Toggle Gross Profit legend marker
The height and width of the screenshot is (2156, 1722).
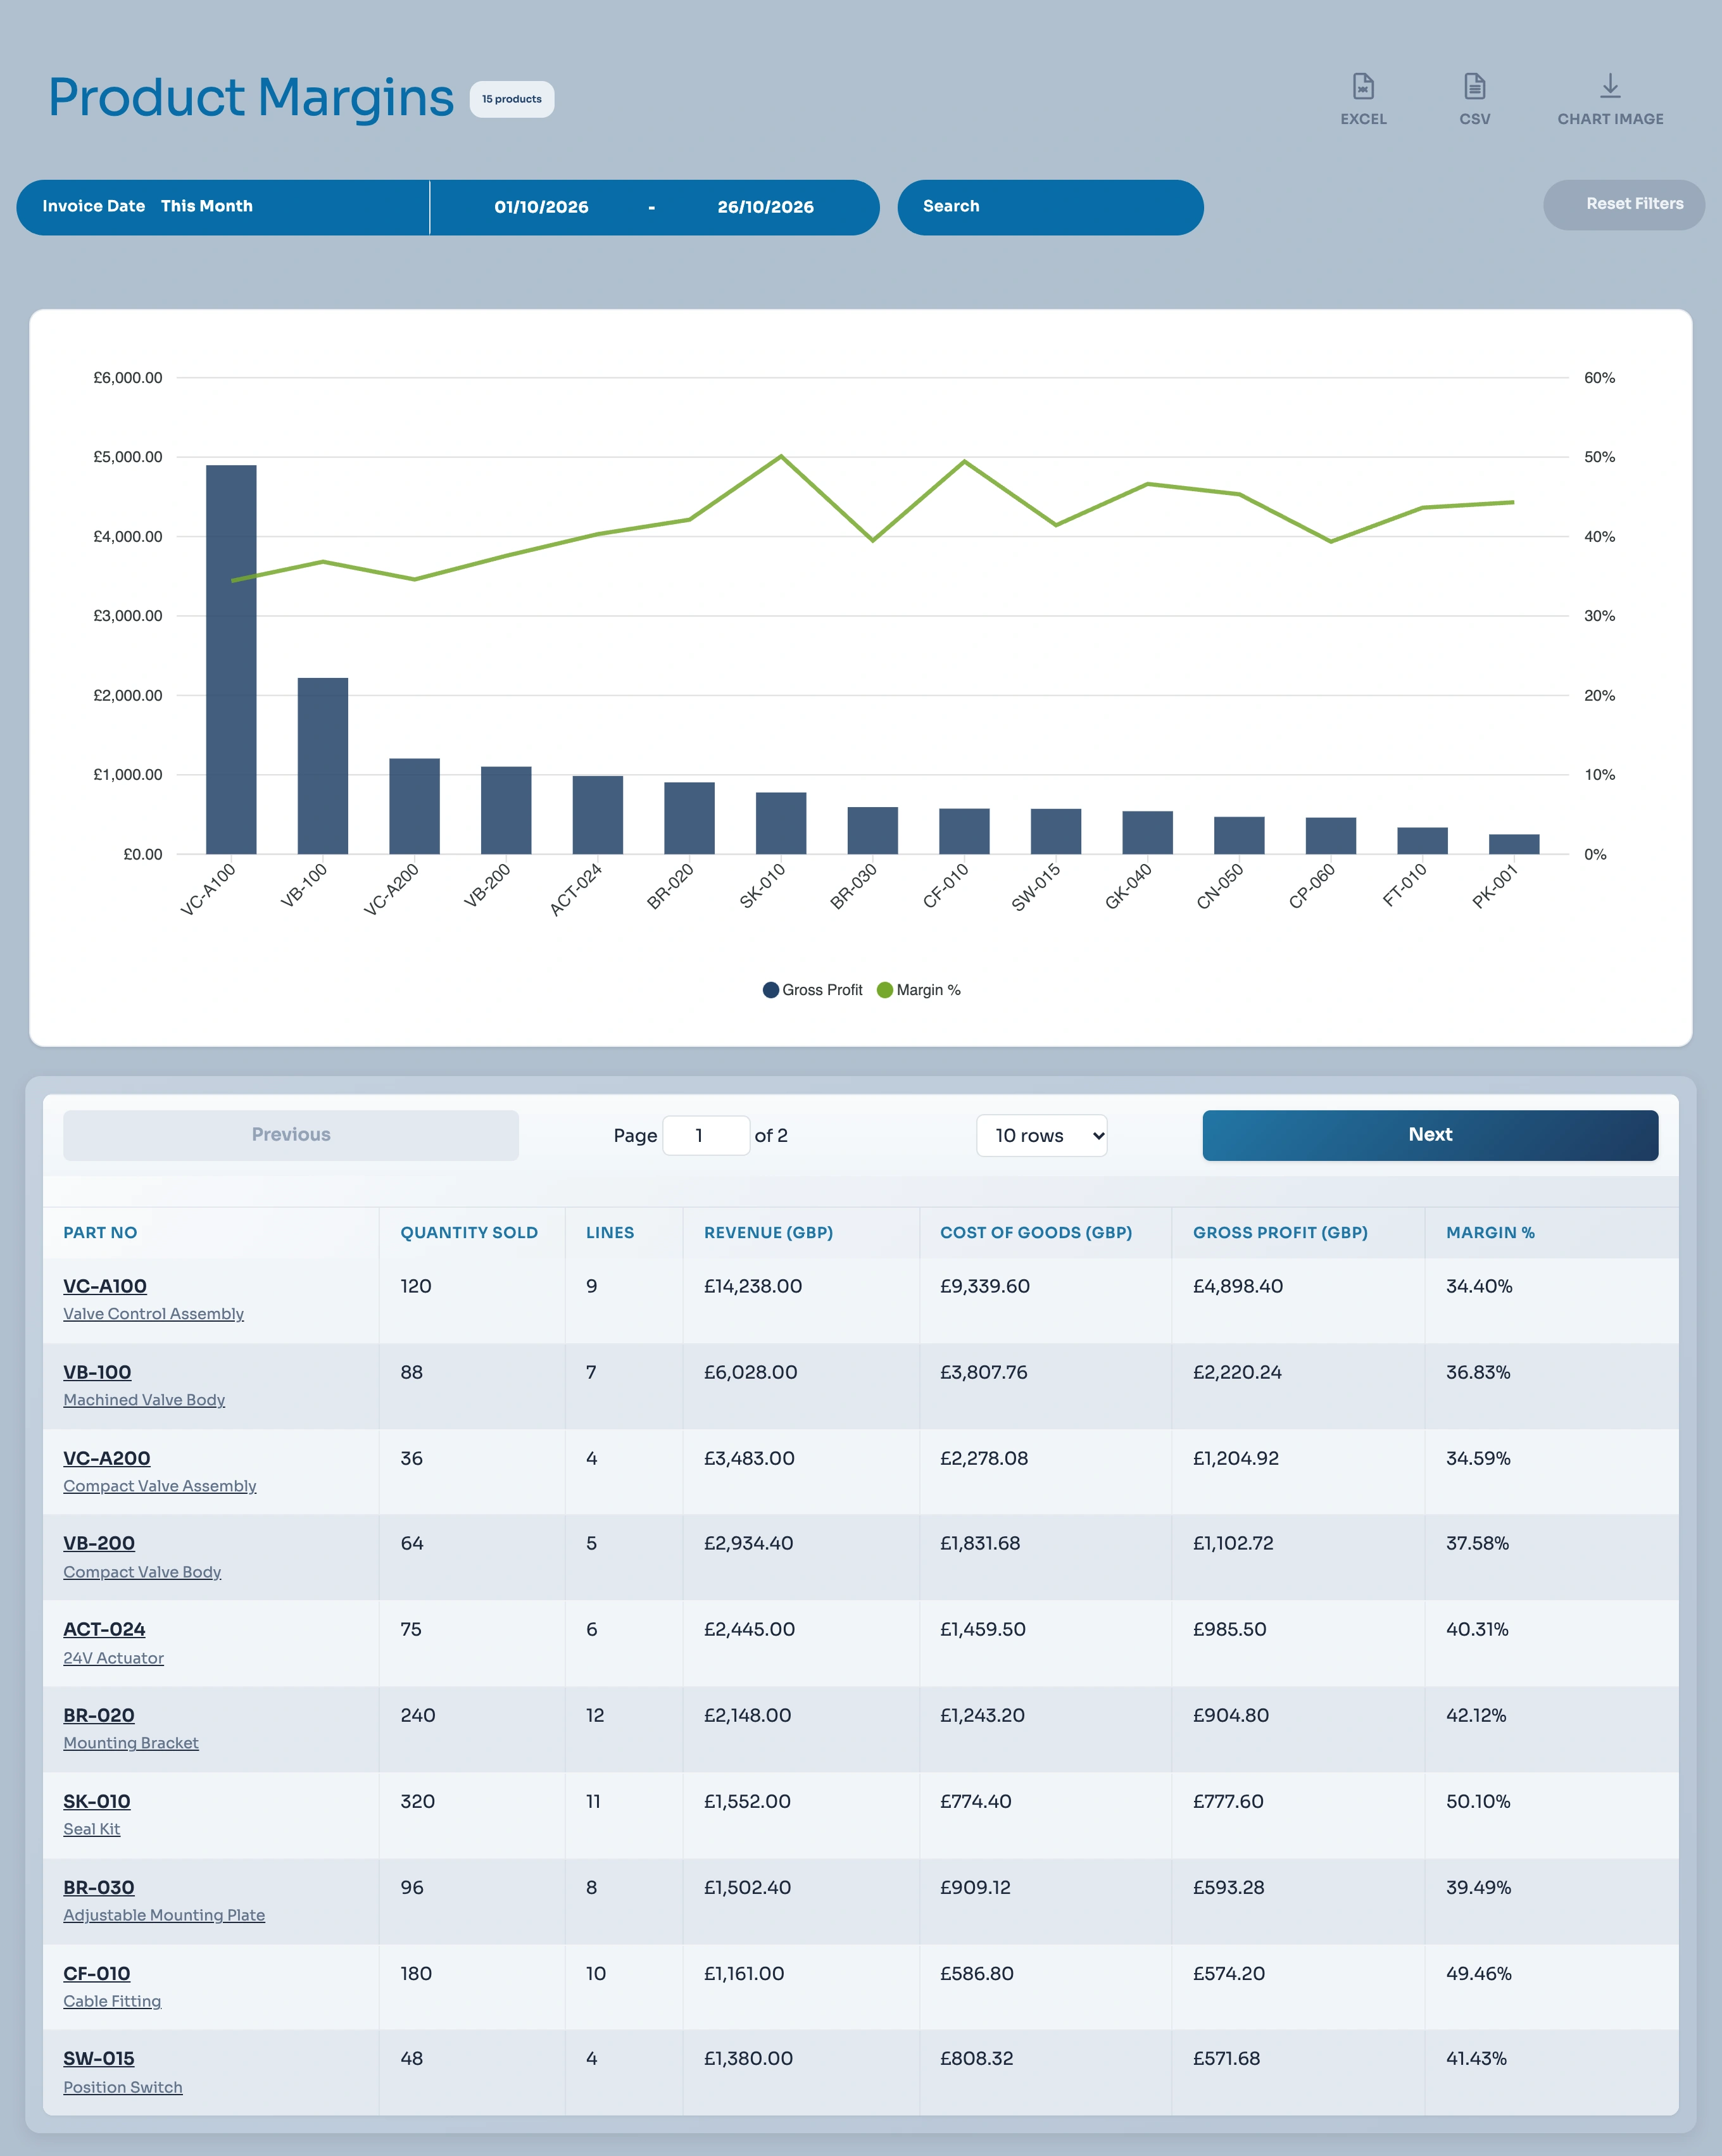point(770,990)
